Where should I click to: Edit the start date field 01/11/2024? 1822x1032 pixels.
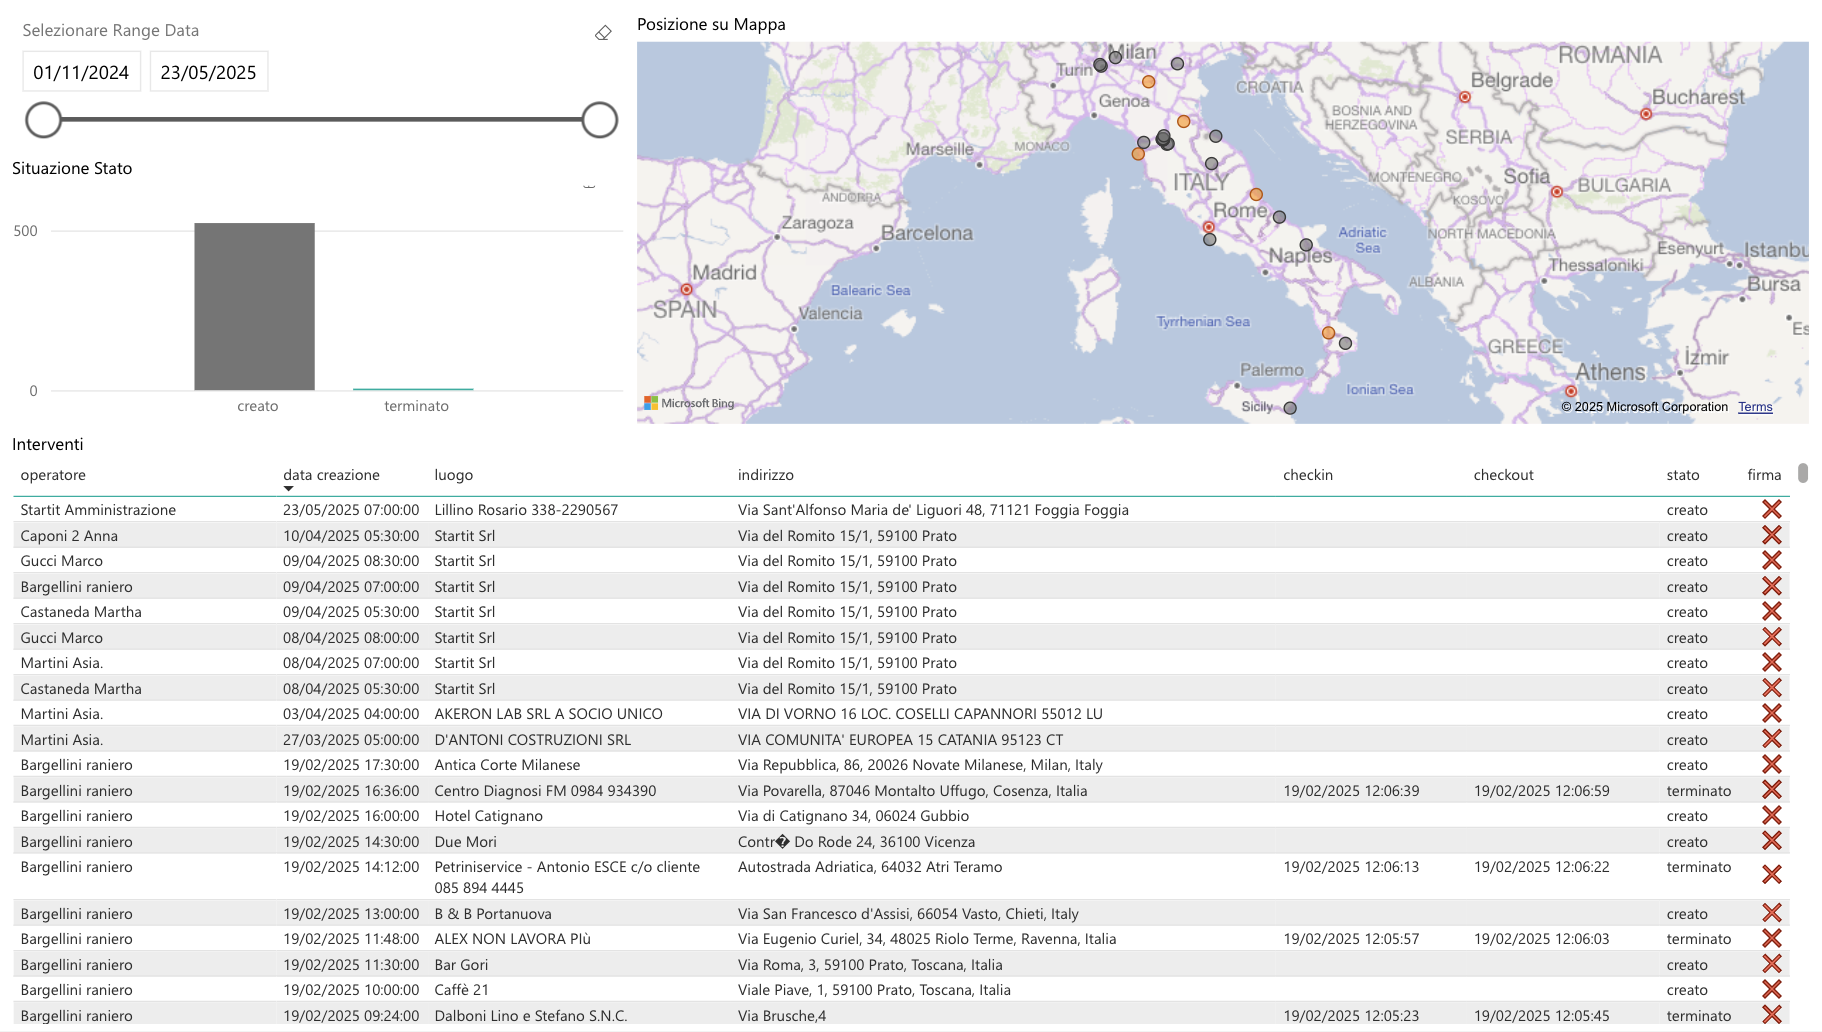coord(81,72)
